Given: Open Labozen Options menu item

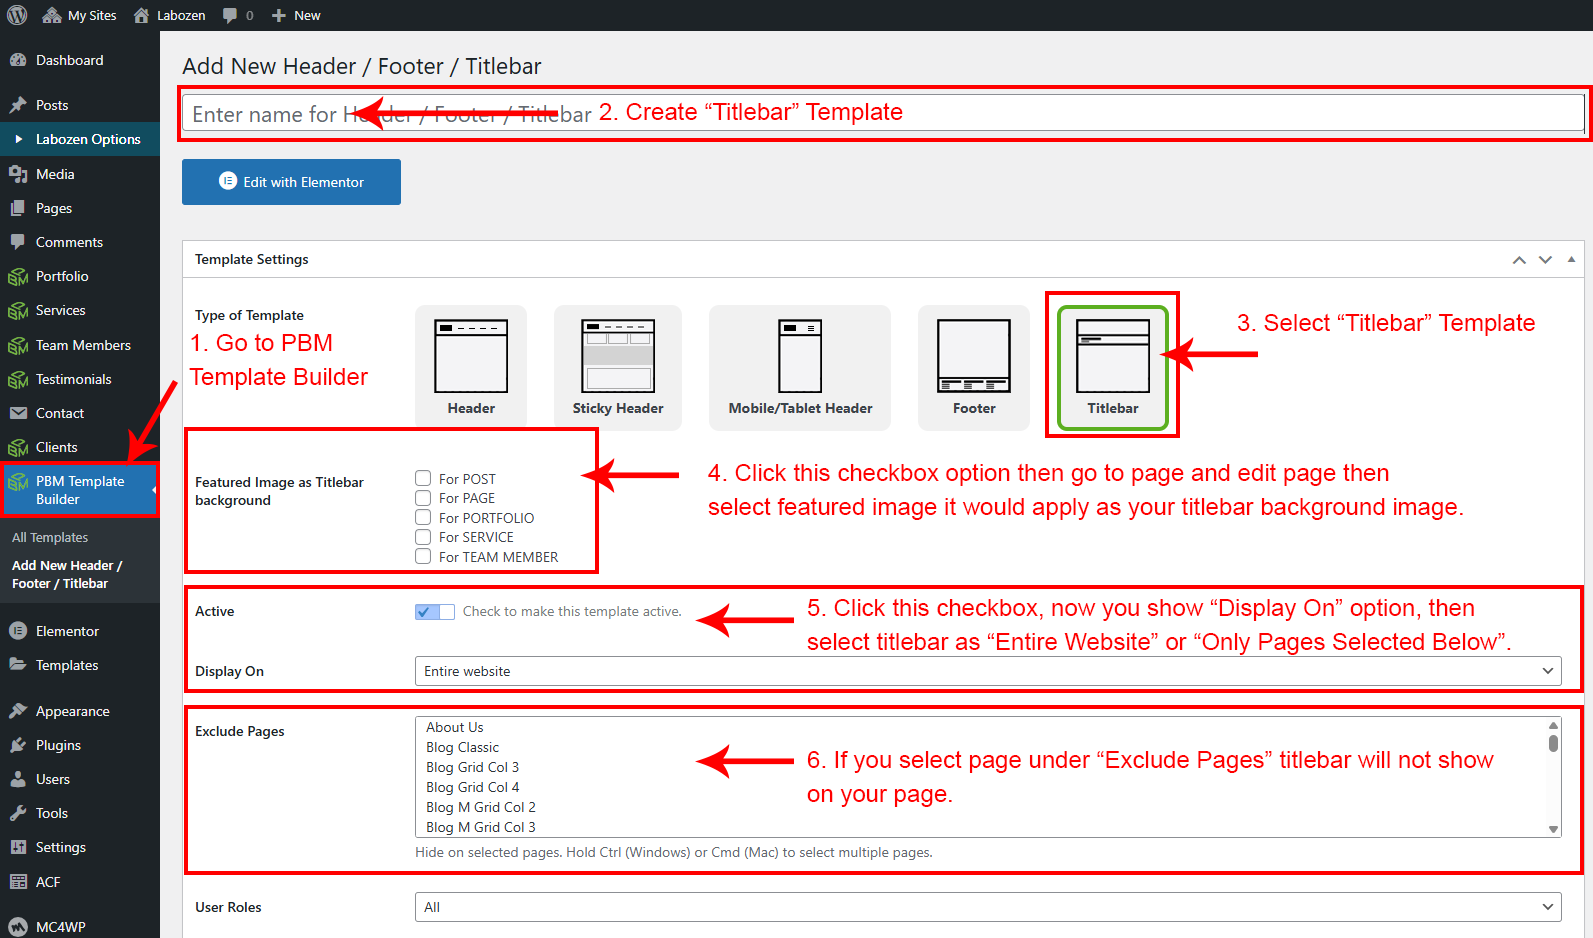Looking at the screenshot, I should (x=87, y=139).
